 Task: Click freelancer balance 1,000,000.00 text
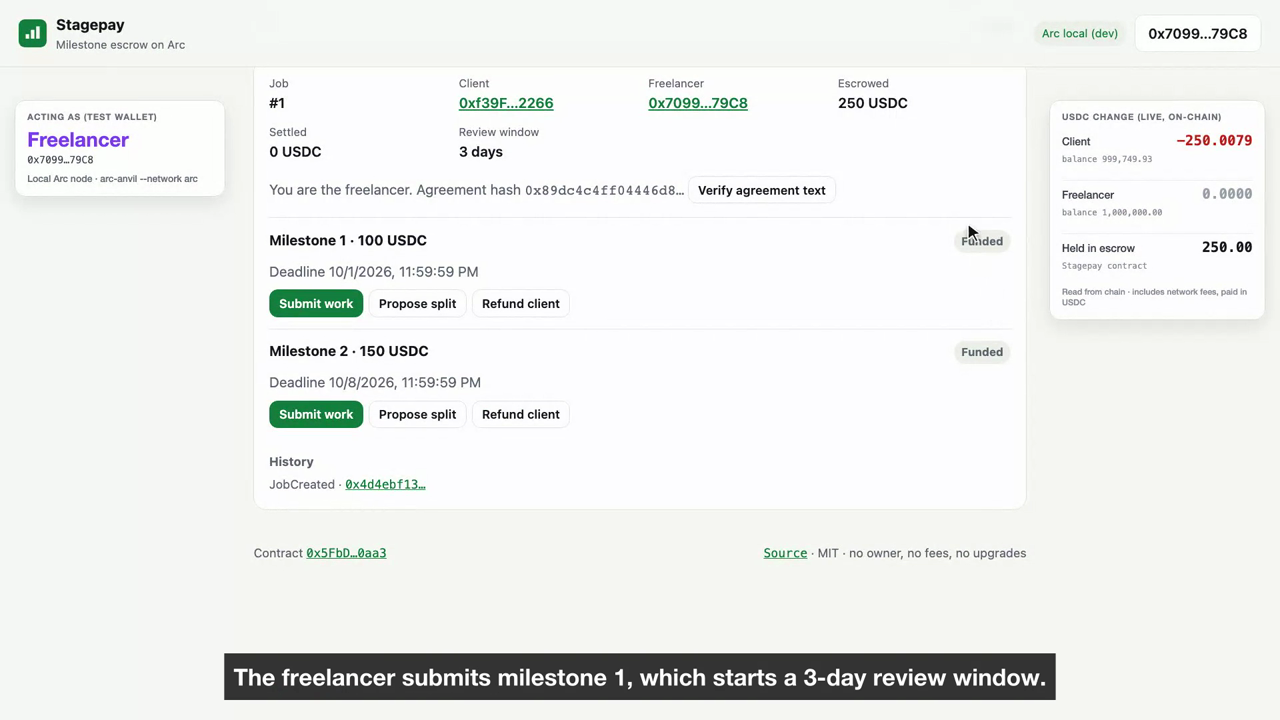click(x=1112, y=212)
